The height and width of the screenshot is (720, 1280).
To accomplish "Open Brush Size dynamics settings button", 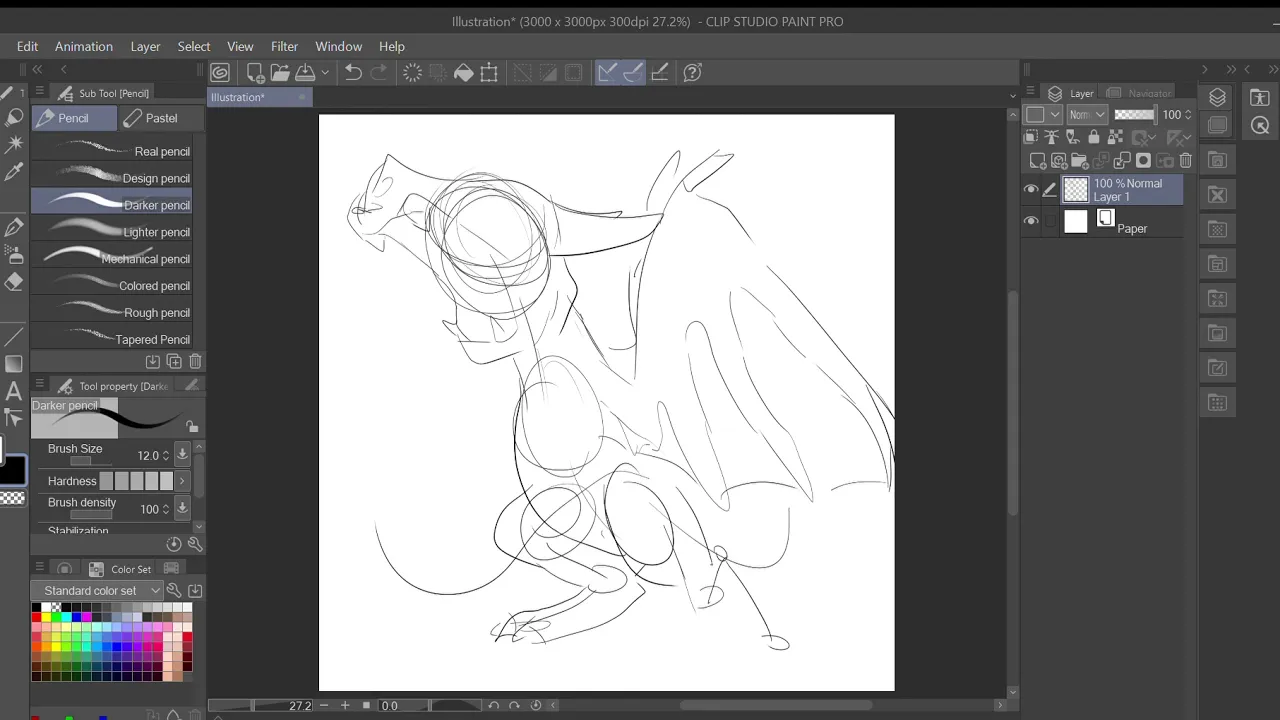I will (182, 455).
